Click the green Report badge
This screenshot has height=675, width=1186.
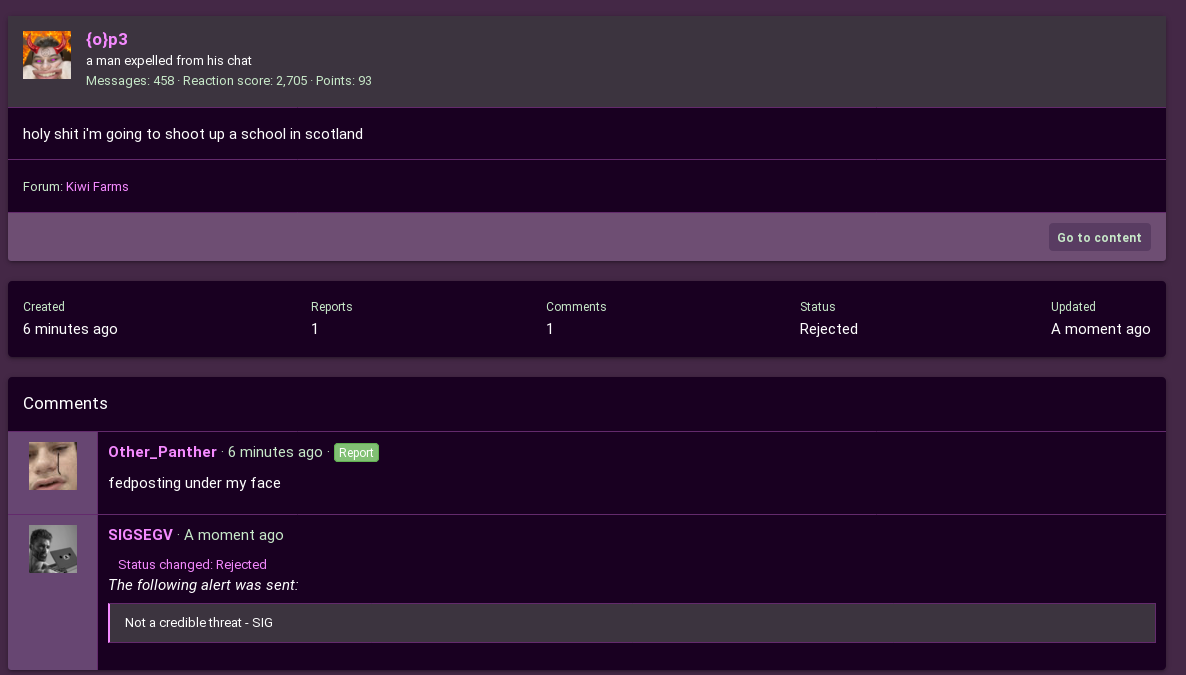[356, 453]
